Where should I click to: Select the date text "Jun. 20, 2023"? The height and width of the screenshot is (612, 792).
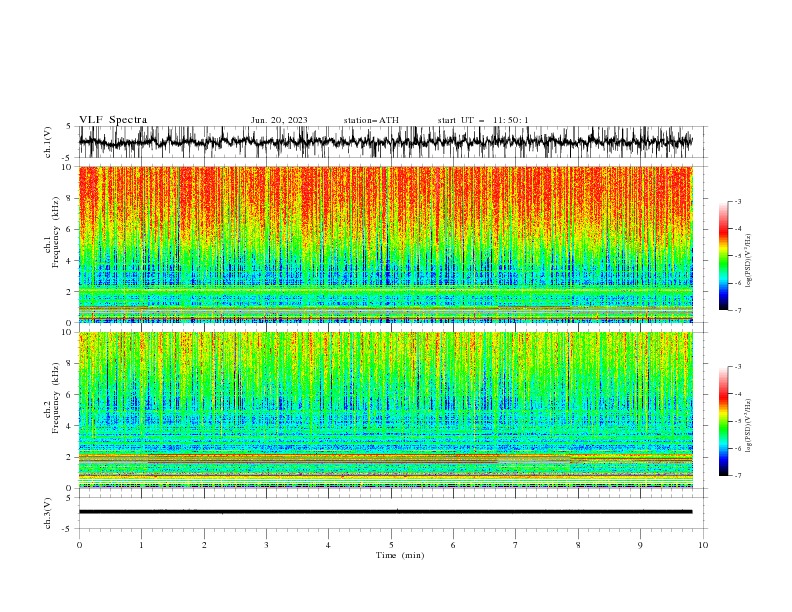(x=279, y=120)
